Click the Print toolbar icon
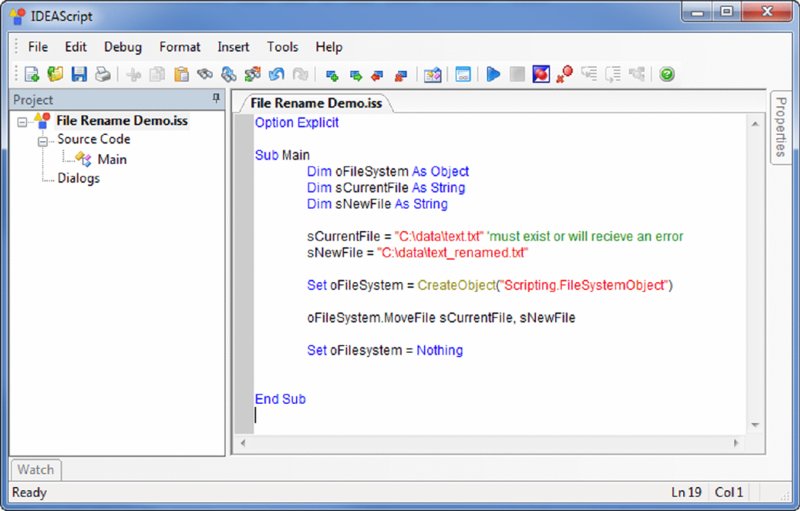This screenshot has height=511, width=800. [x=103, y=74]
